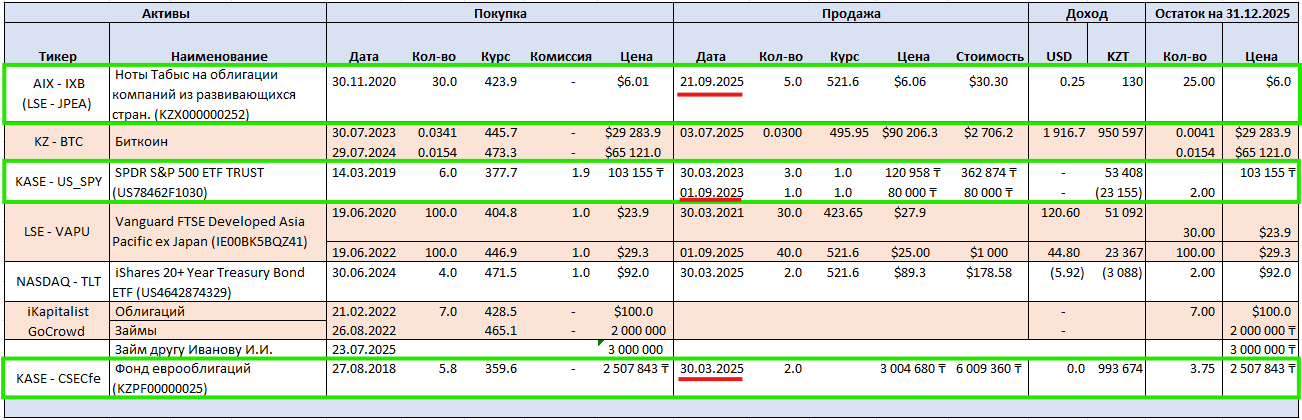Select the $90 206.3 sale price cell

pyautogui.click(x=909, y=132)
